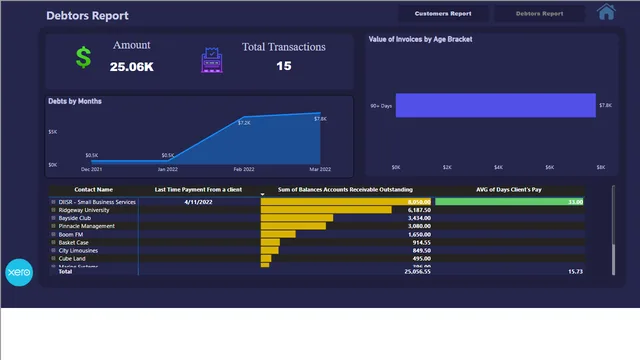The image size is (640, 360).
Task: Click the table's vertical scrollbar
Action: click(613, 230)
